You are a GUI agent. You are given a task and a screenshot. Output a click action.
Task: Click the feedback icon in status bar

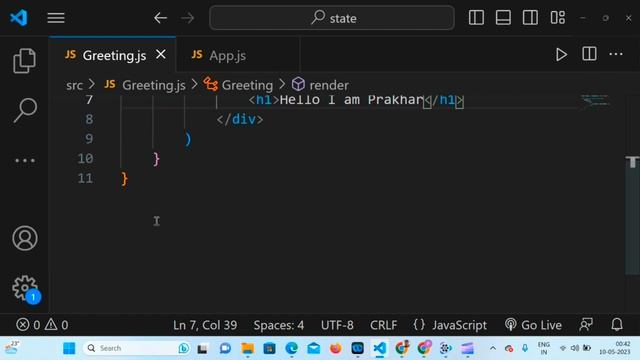tap(586, 325)
